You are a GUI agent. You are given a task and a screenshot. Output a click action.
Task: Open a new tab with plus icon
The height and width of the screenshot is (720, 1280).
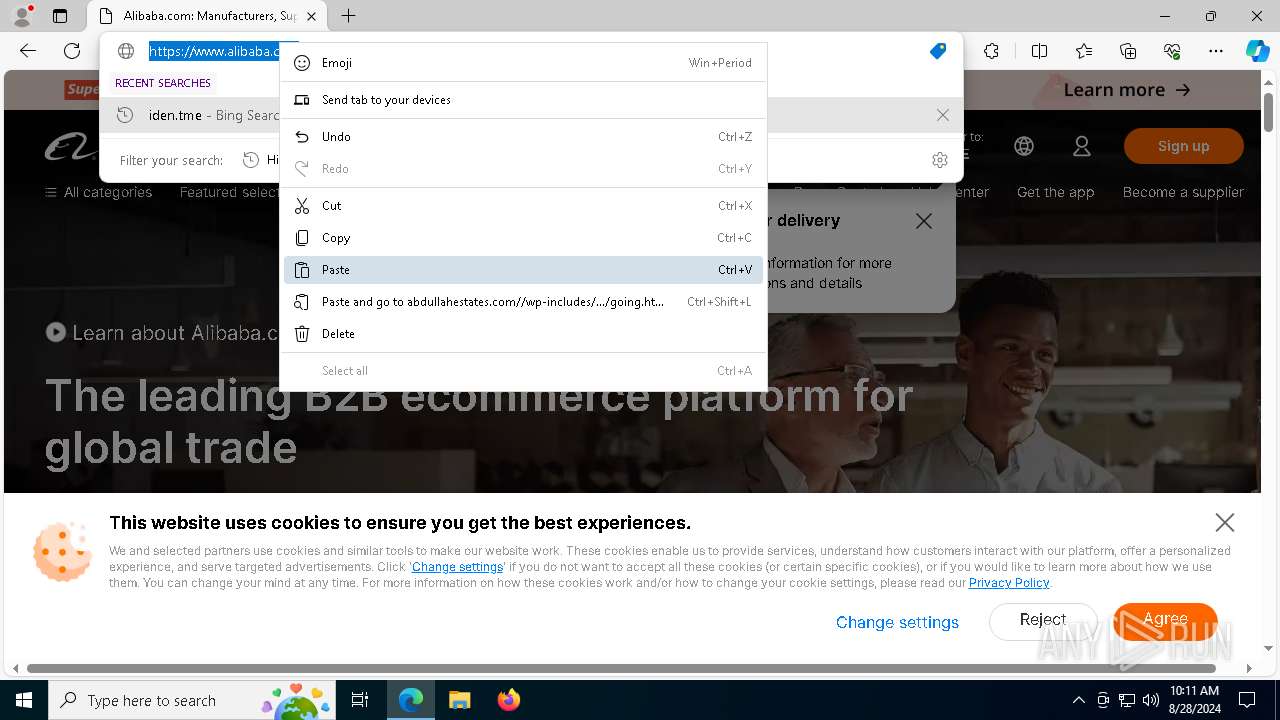(x=348, y=16)
